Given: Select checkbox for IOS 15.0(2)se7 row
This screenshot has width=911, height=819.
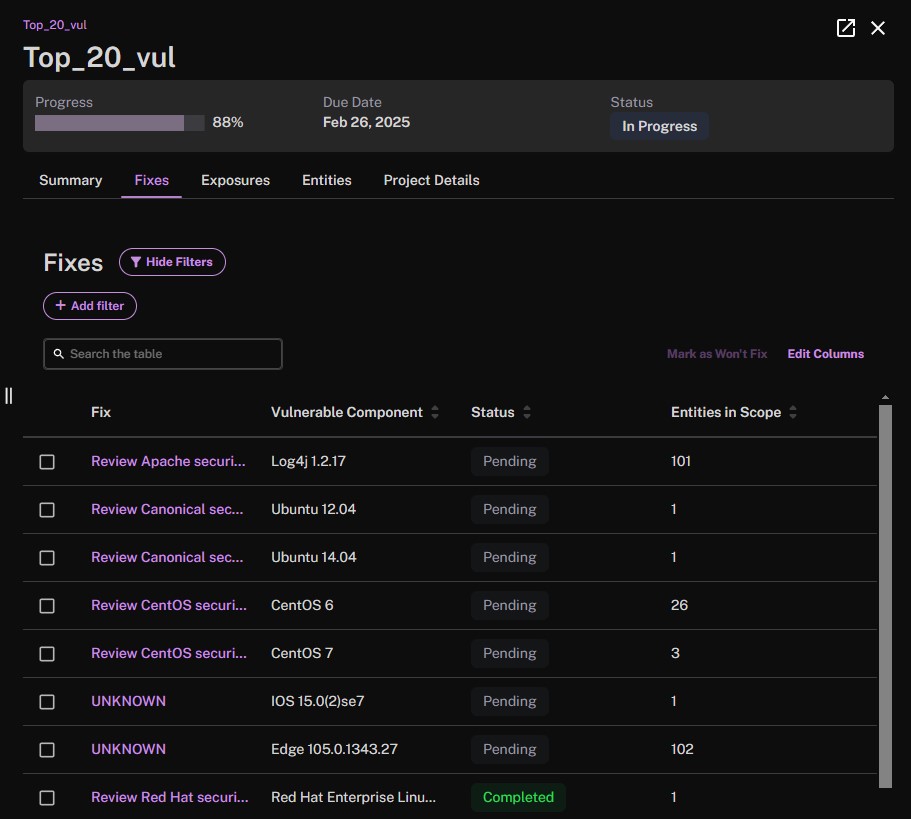Looking at the screenshot, I should coord(47,702).
